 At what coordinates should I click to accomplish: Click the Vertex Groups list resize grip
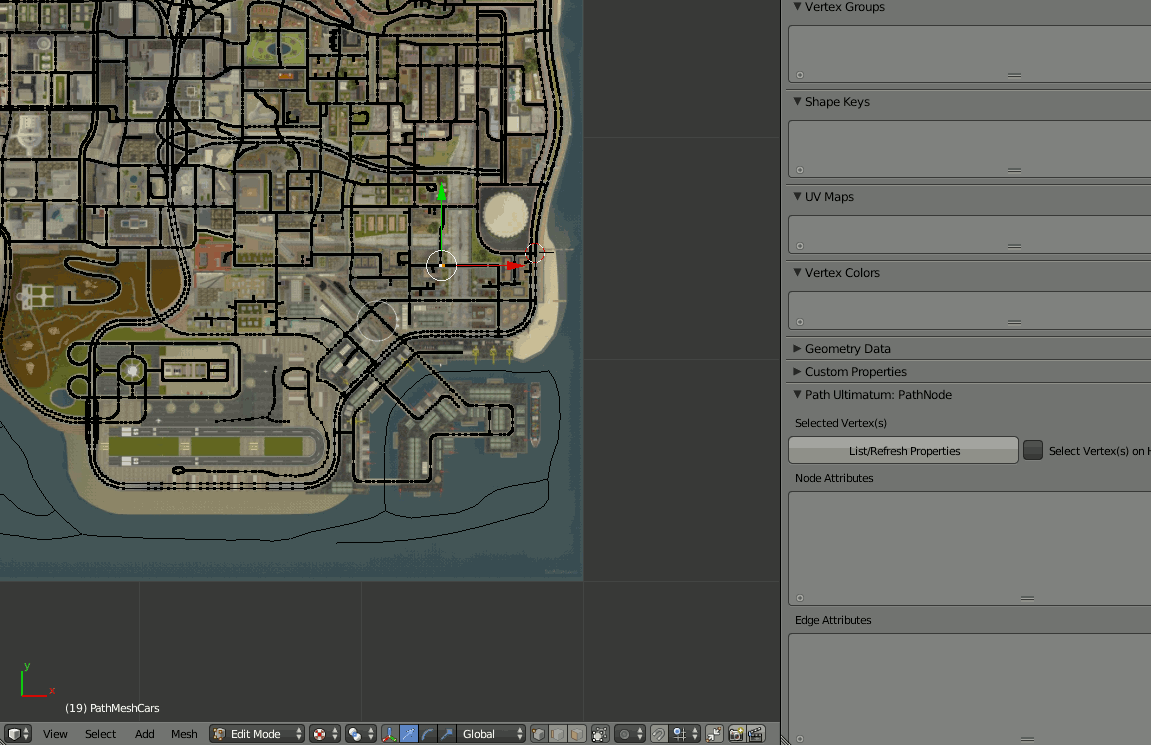point(1014,75)
